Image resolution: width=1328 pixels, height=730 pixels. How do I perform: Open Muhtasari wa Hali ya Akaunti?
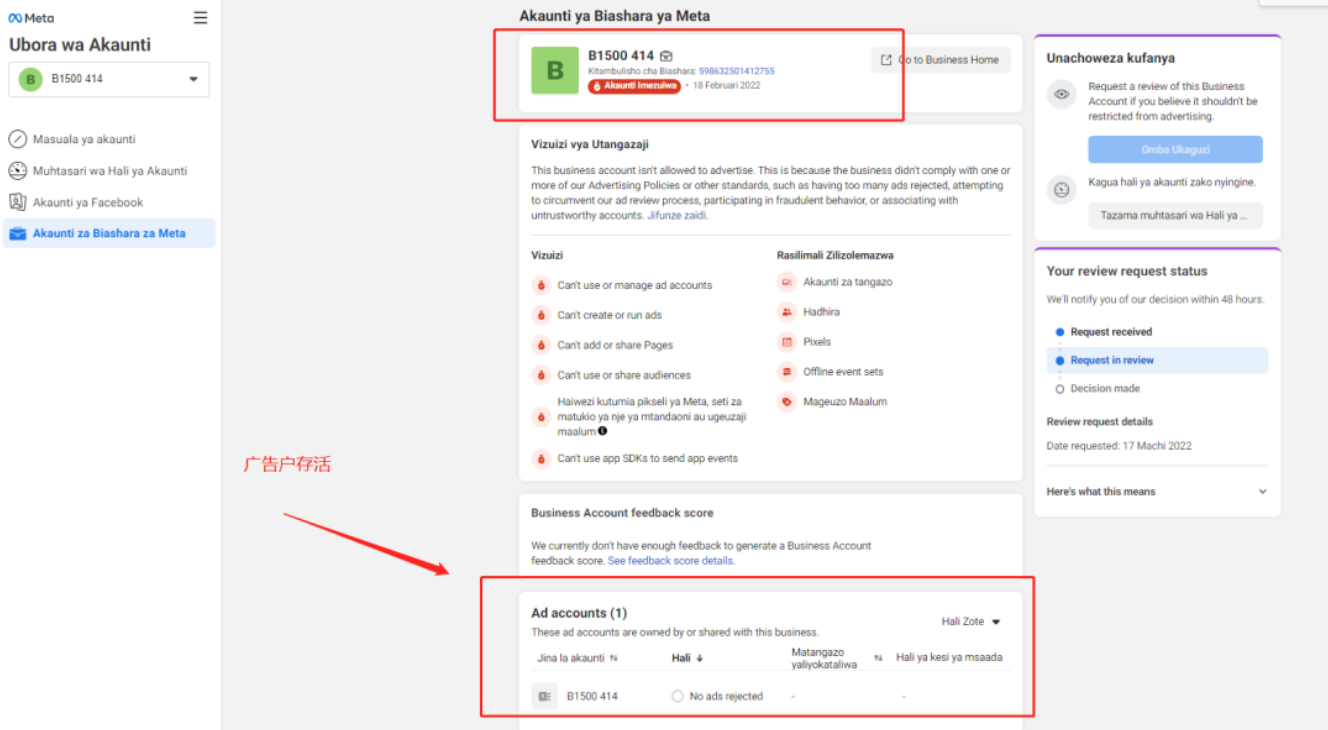pos(109,171)
